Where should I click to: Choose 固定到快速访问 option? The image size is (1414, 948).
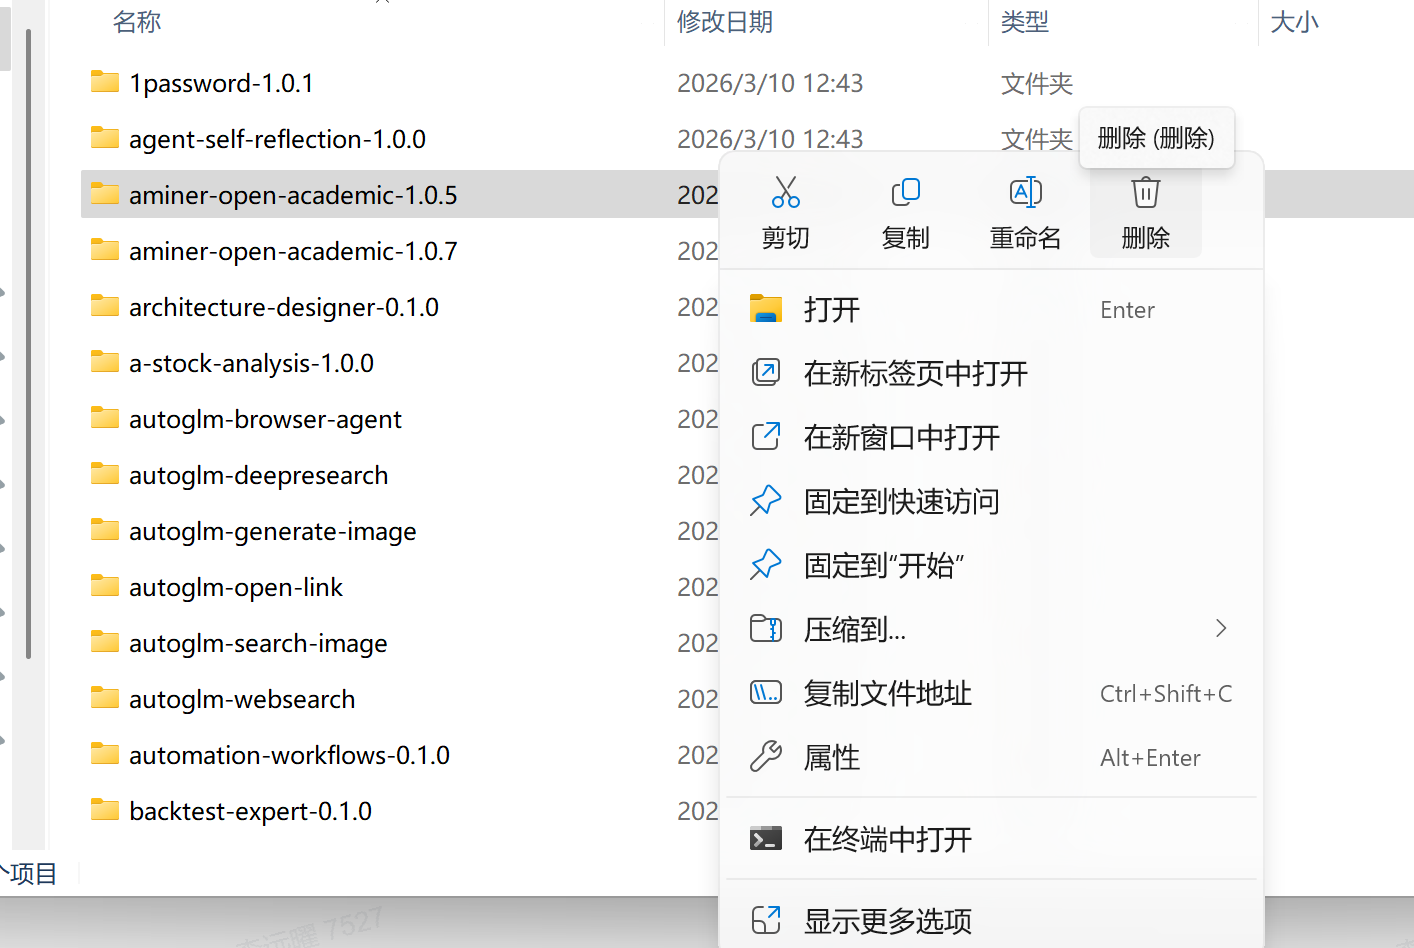[992, 502]
